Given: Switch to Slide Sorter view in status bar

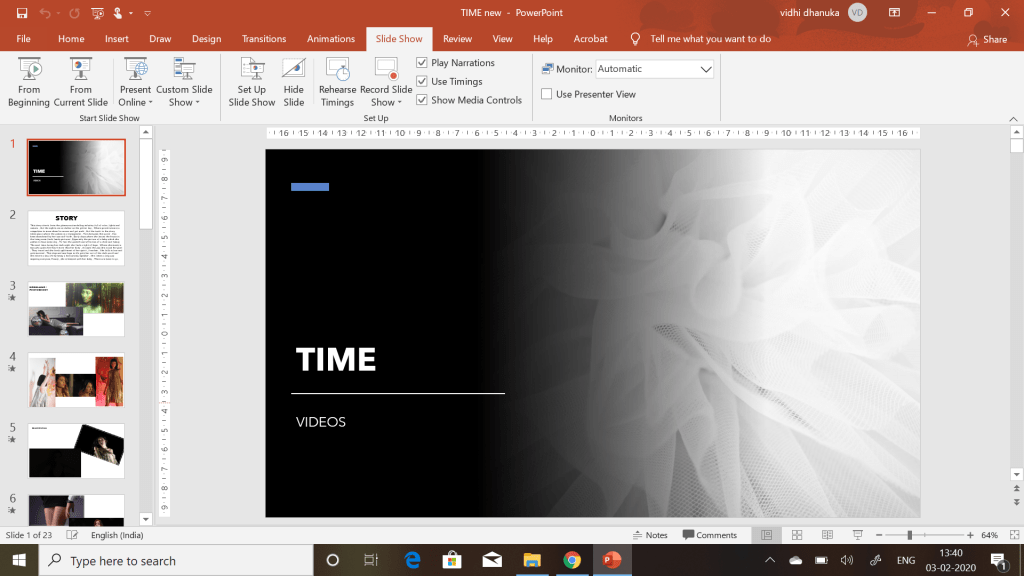Looking at the screenshot, I should [795, 535].
